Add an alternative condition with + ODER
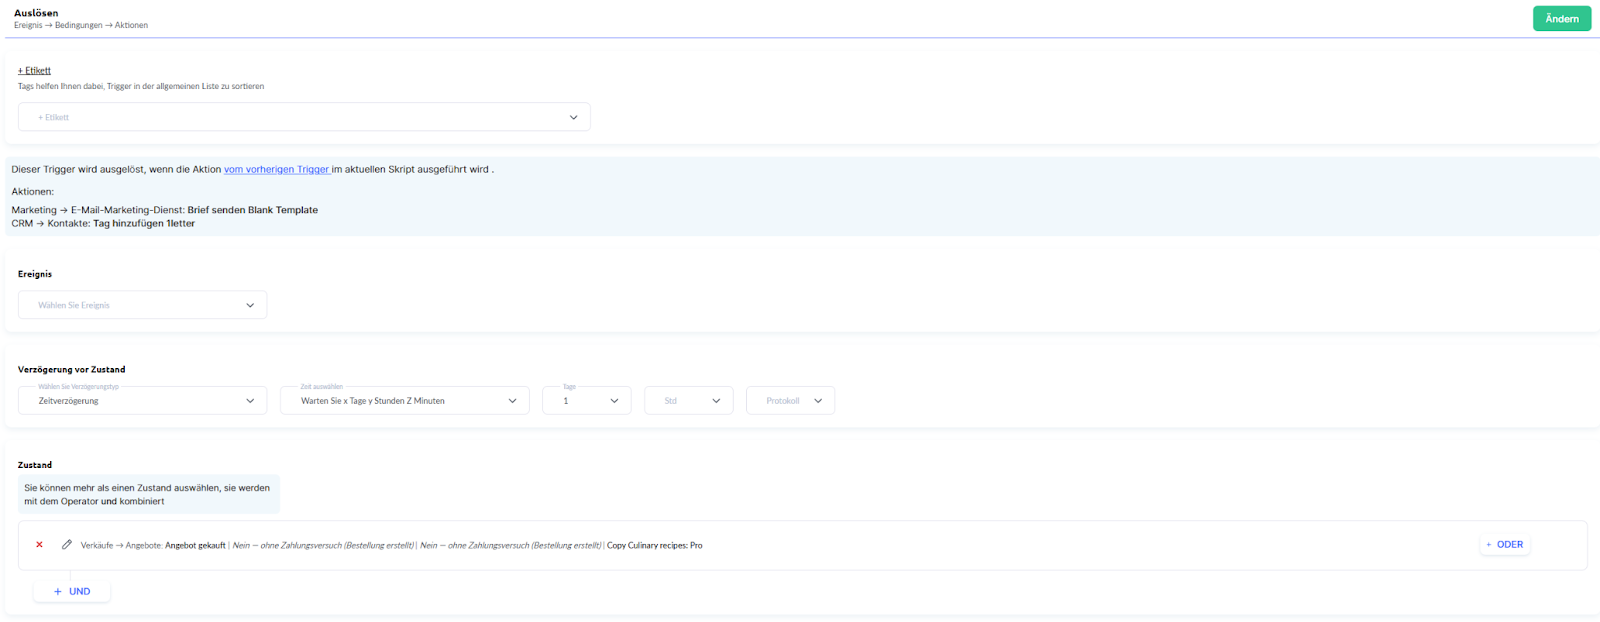 coord(1504,545)
